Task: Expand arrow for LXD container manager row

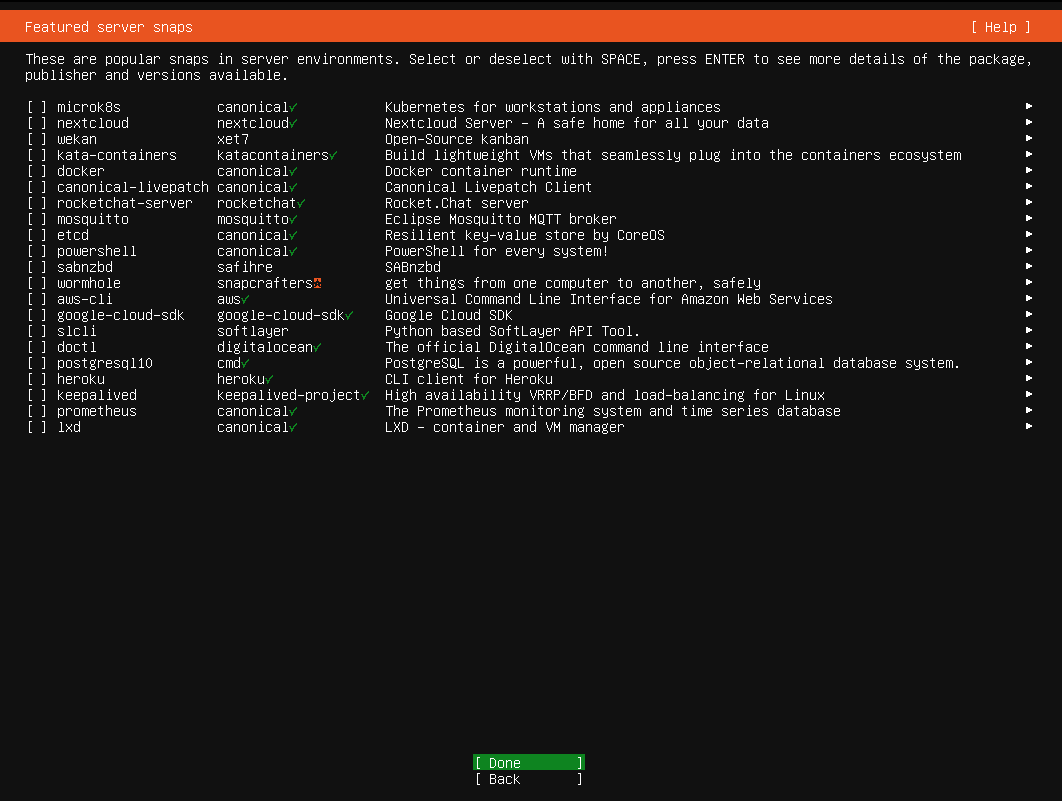Action: (1029, 427)
